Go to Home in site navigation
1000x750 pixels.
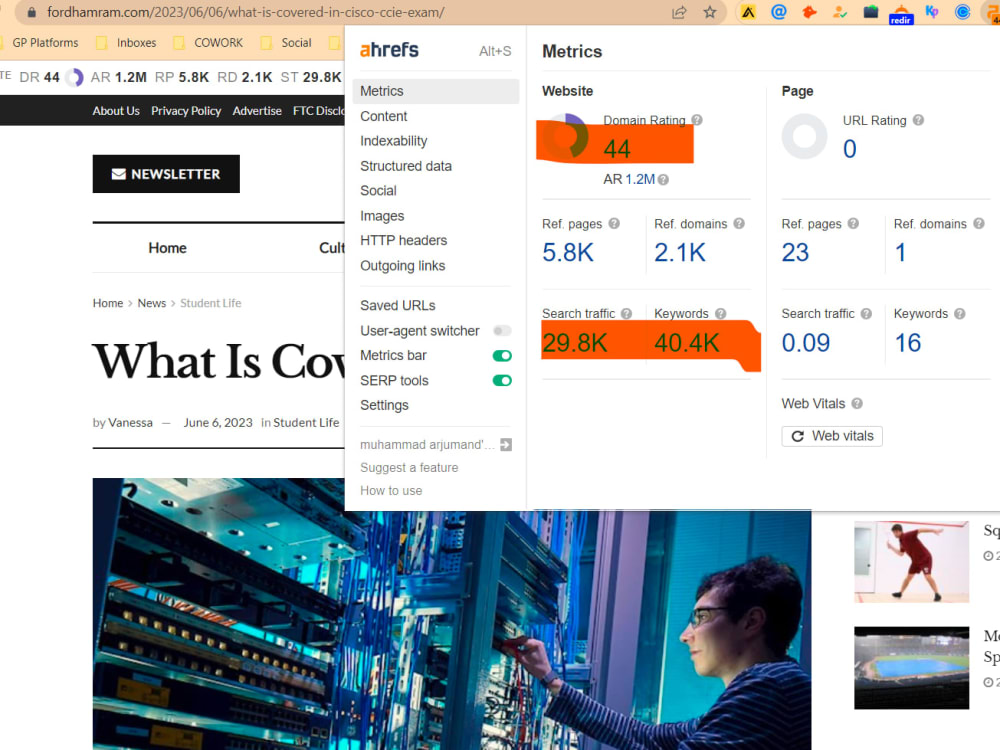pos(168,248)
